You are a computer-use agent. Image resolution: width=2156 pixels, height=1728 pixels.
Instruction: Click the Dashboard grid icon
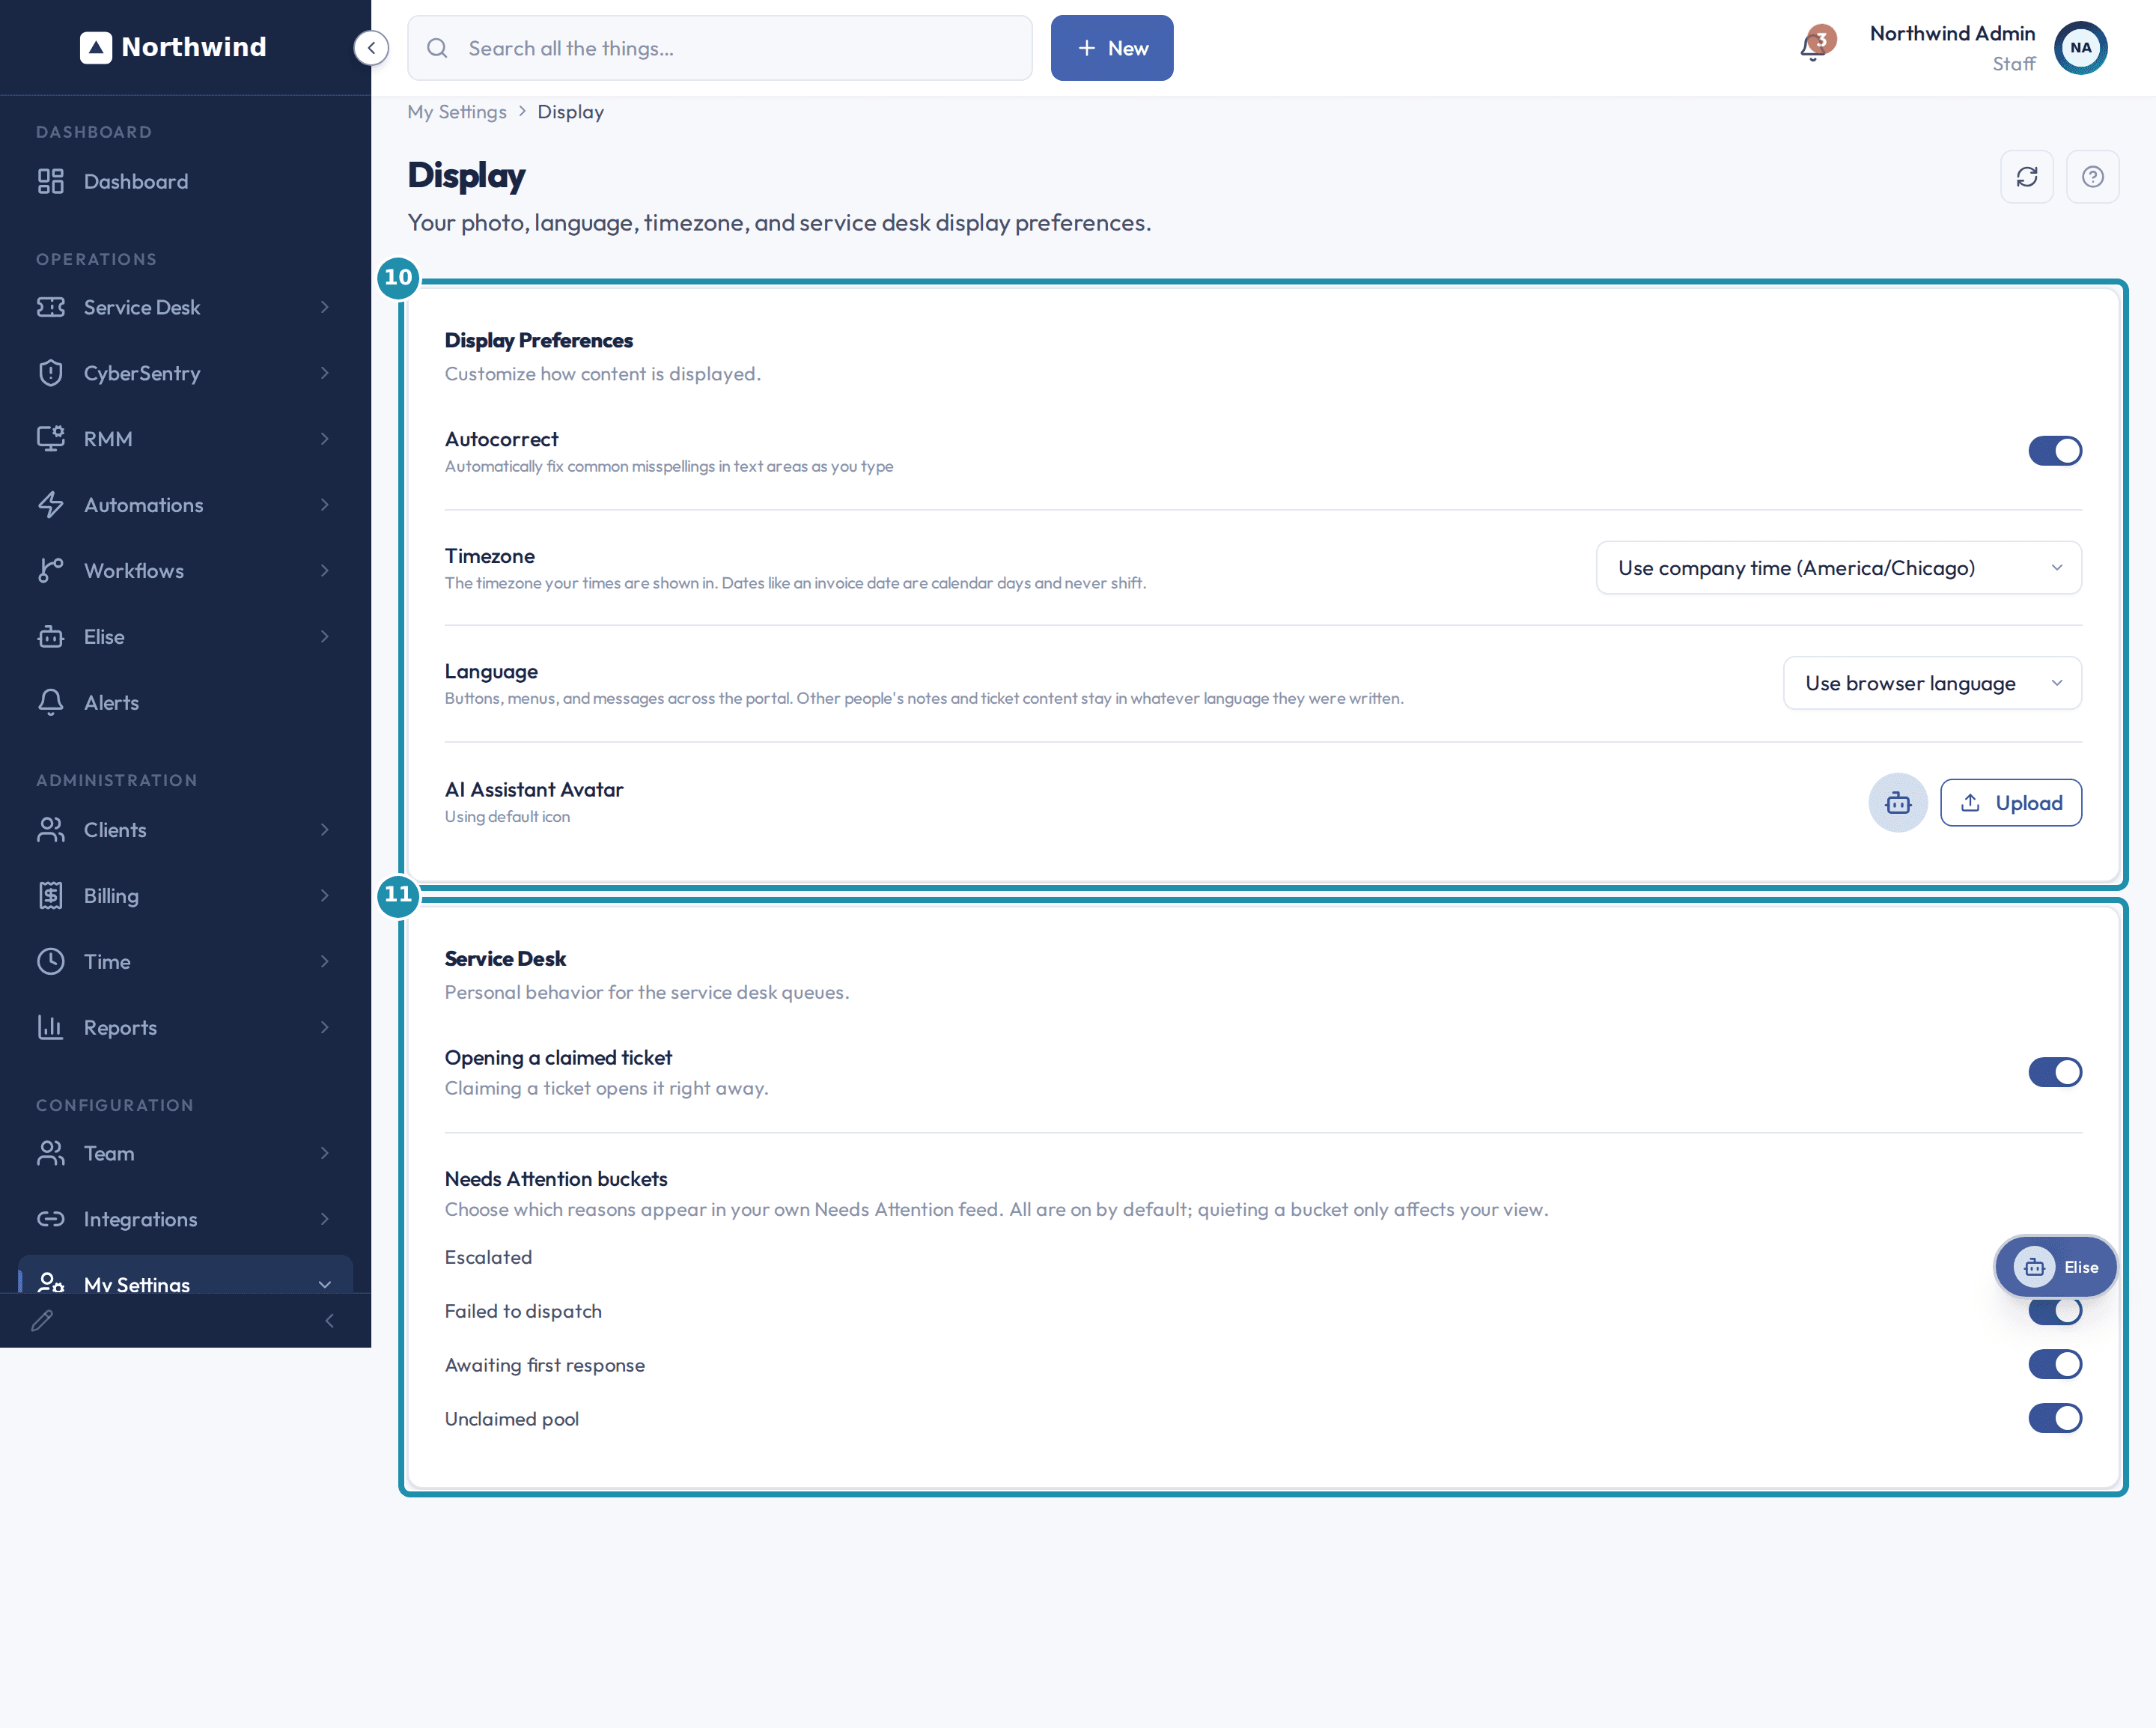click(51, 181)
